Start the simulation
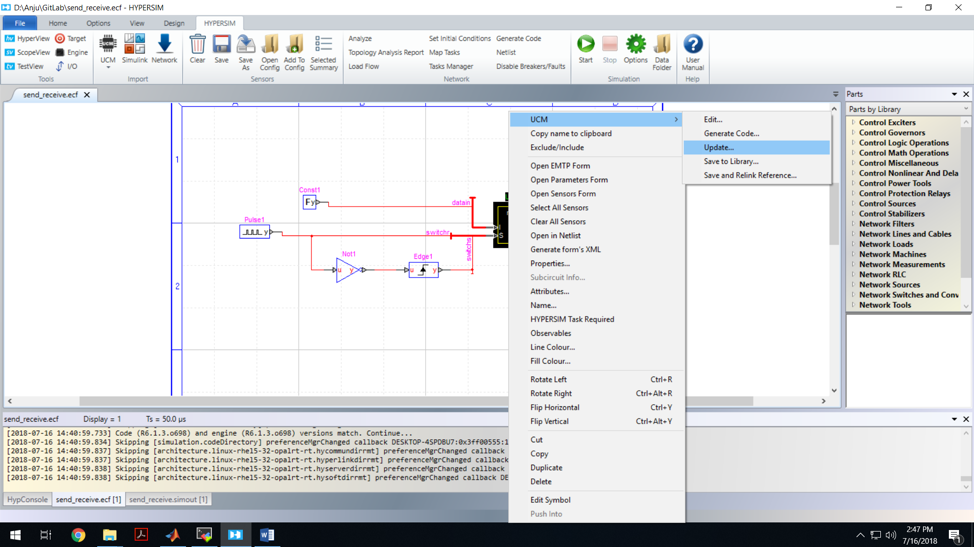 coord(585,50)
